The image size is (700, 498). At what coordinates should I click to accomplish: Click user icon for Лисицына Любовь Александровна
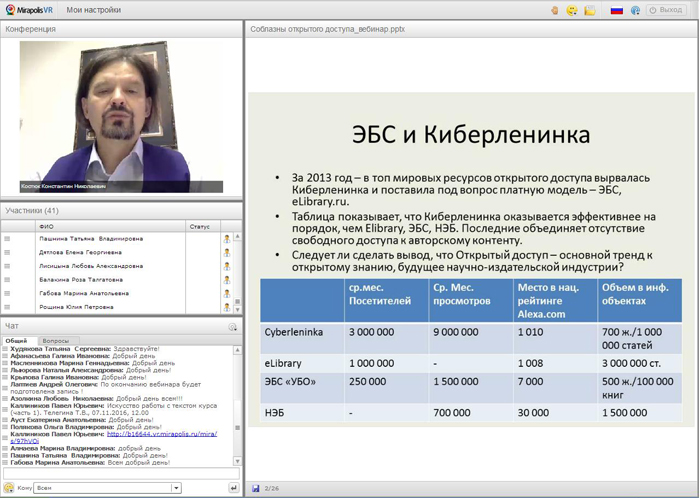pos(227,266)
